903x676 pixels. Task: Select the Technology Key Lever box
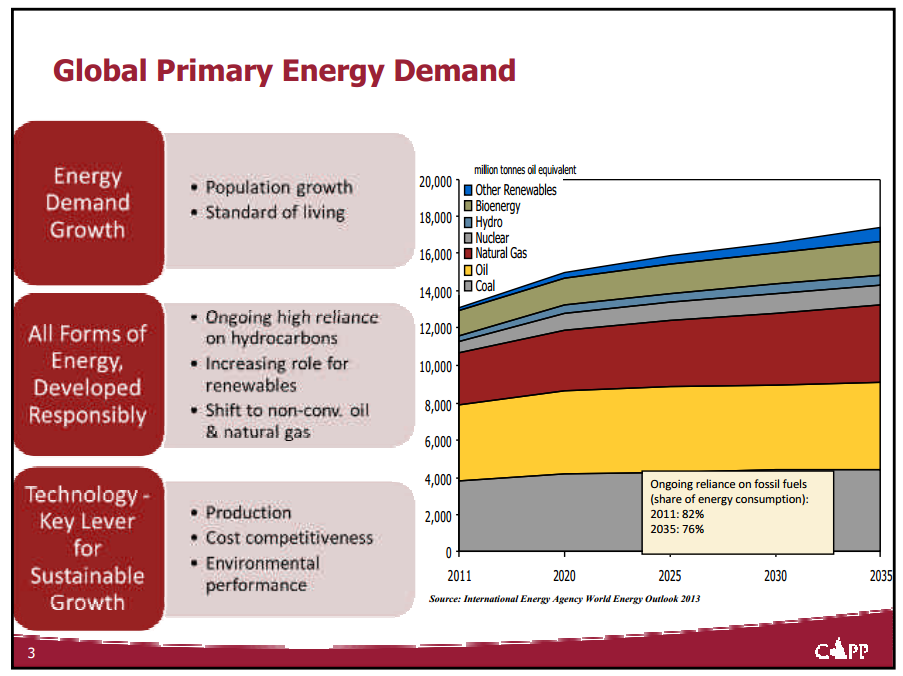[x=89, y=548]
